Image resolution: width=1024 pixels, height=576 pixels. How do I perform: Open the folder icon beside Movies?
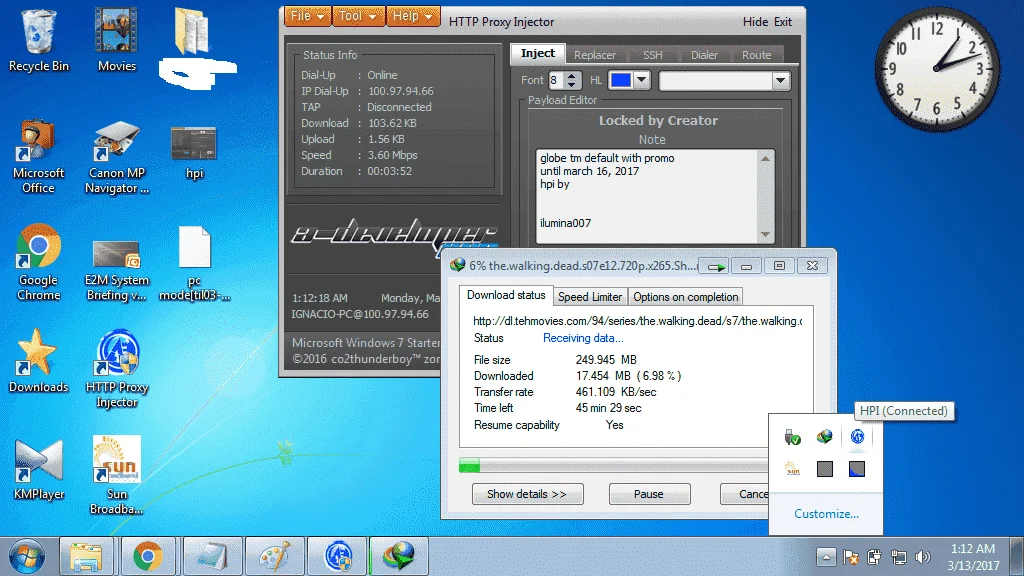tap(192, 30)
